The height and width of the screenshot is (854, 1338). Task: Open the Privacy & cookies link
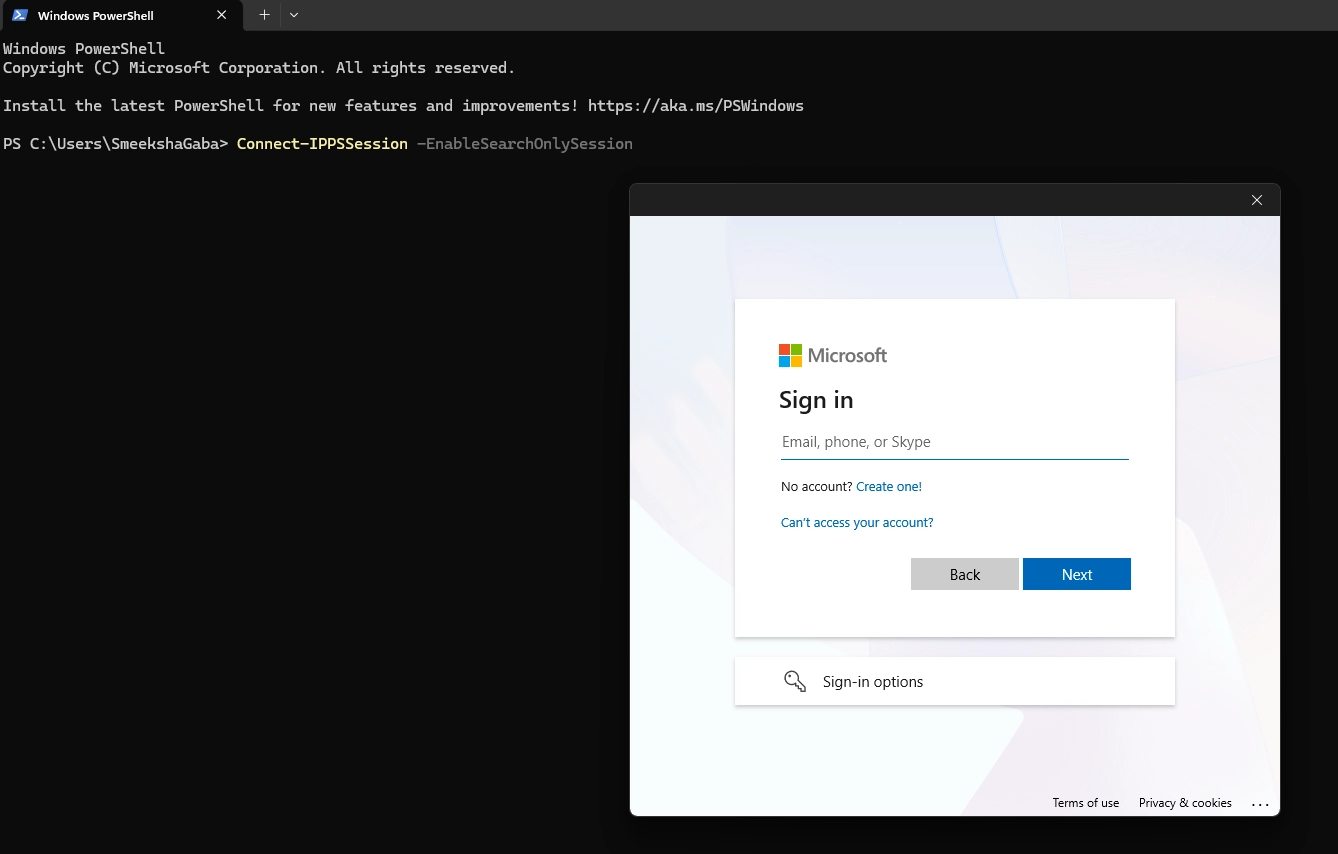(x=1184, y=803)
